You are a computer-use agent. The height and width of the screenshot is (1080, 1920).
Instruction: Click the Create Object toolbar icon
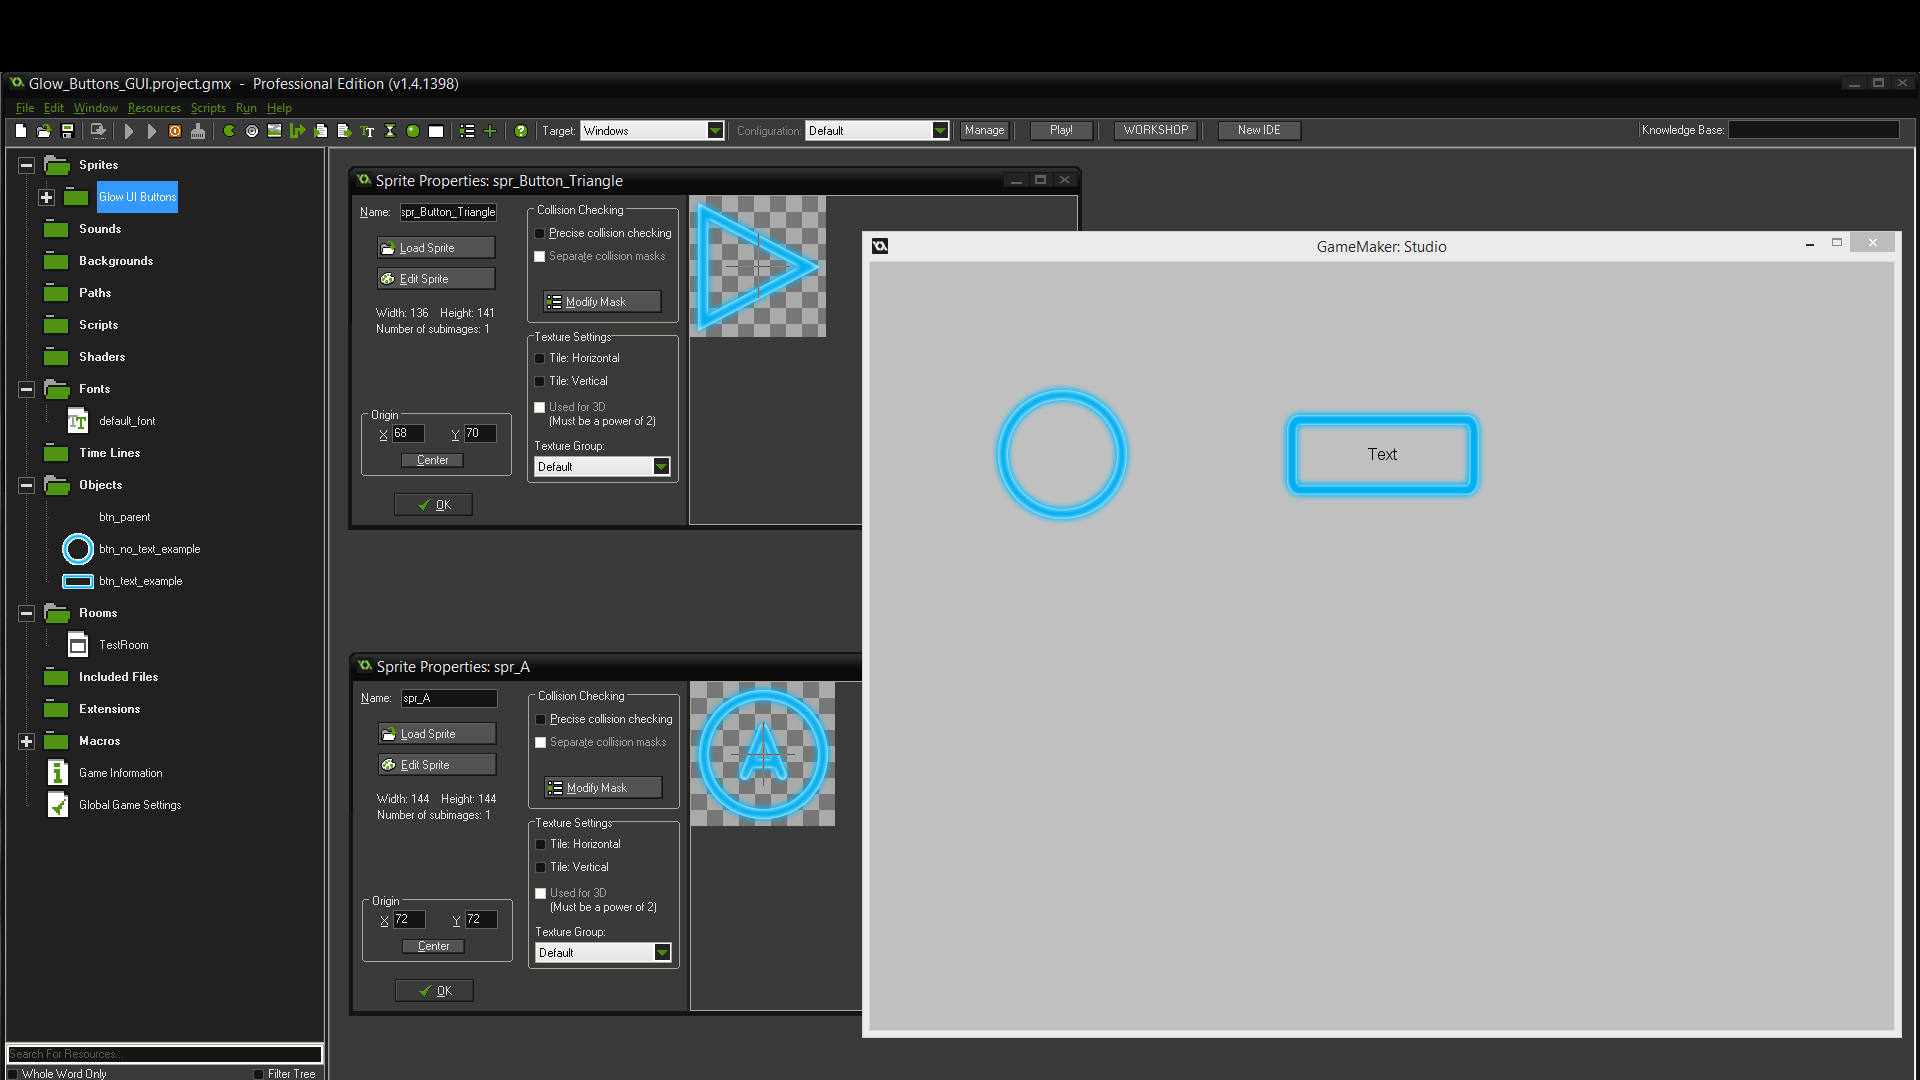pos(413,130)
